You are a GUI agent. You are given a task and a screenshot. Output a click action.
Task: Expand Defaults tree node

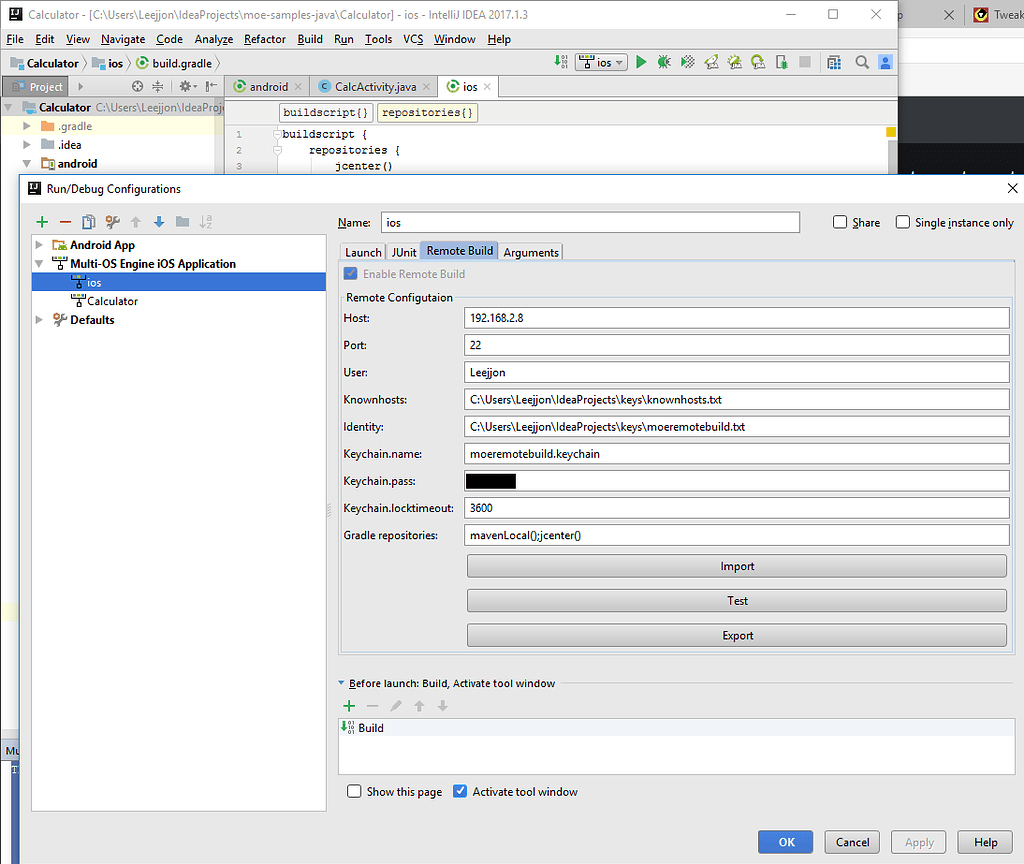tap(39, 320)
